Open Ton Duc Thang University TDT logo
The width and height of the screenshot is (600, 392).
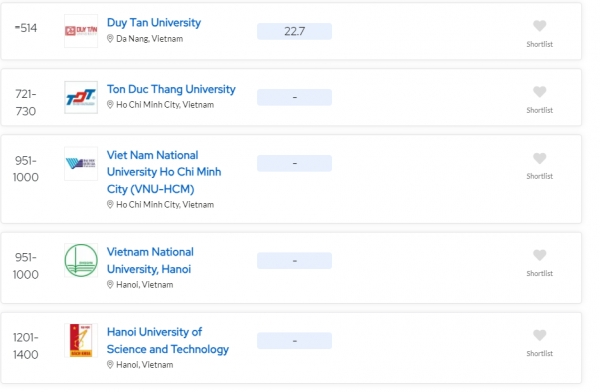point(81,97)
